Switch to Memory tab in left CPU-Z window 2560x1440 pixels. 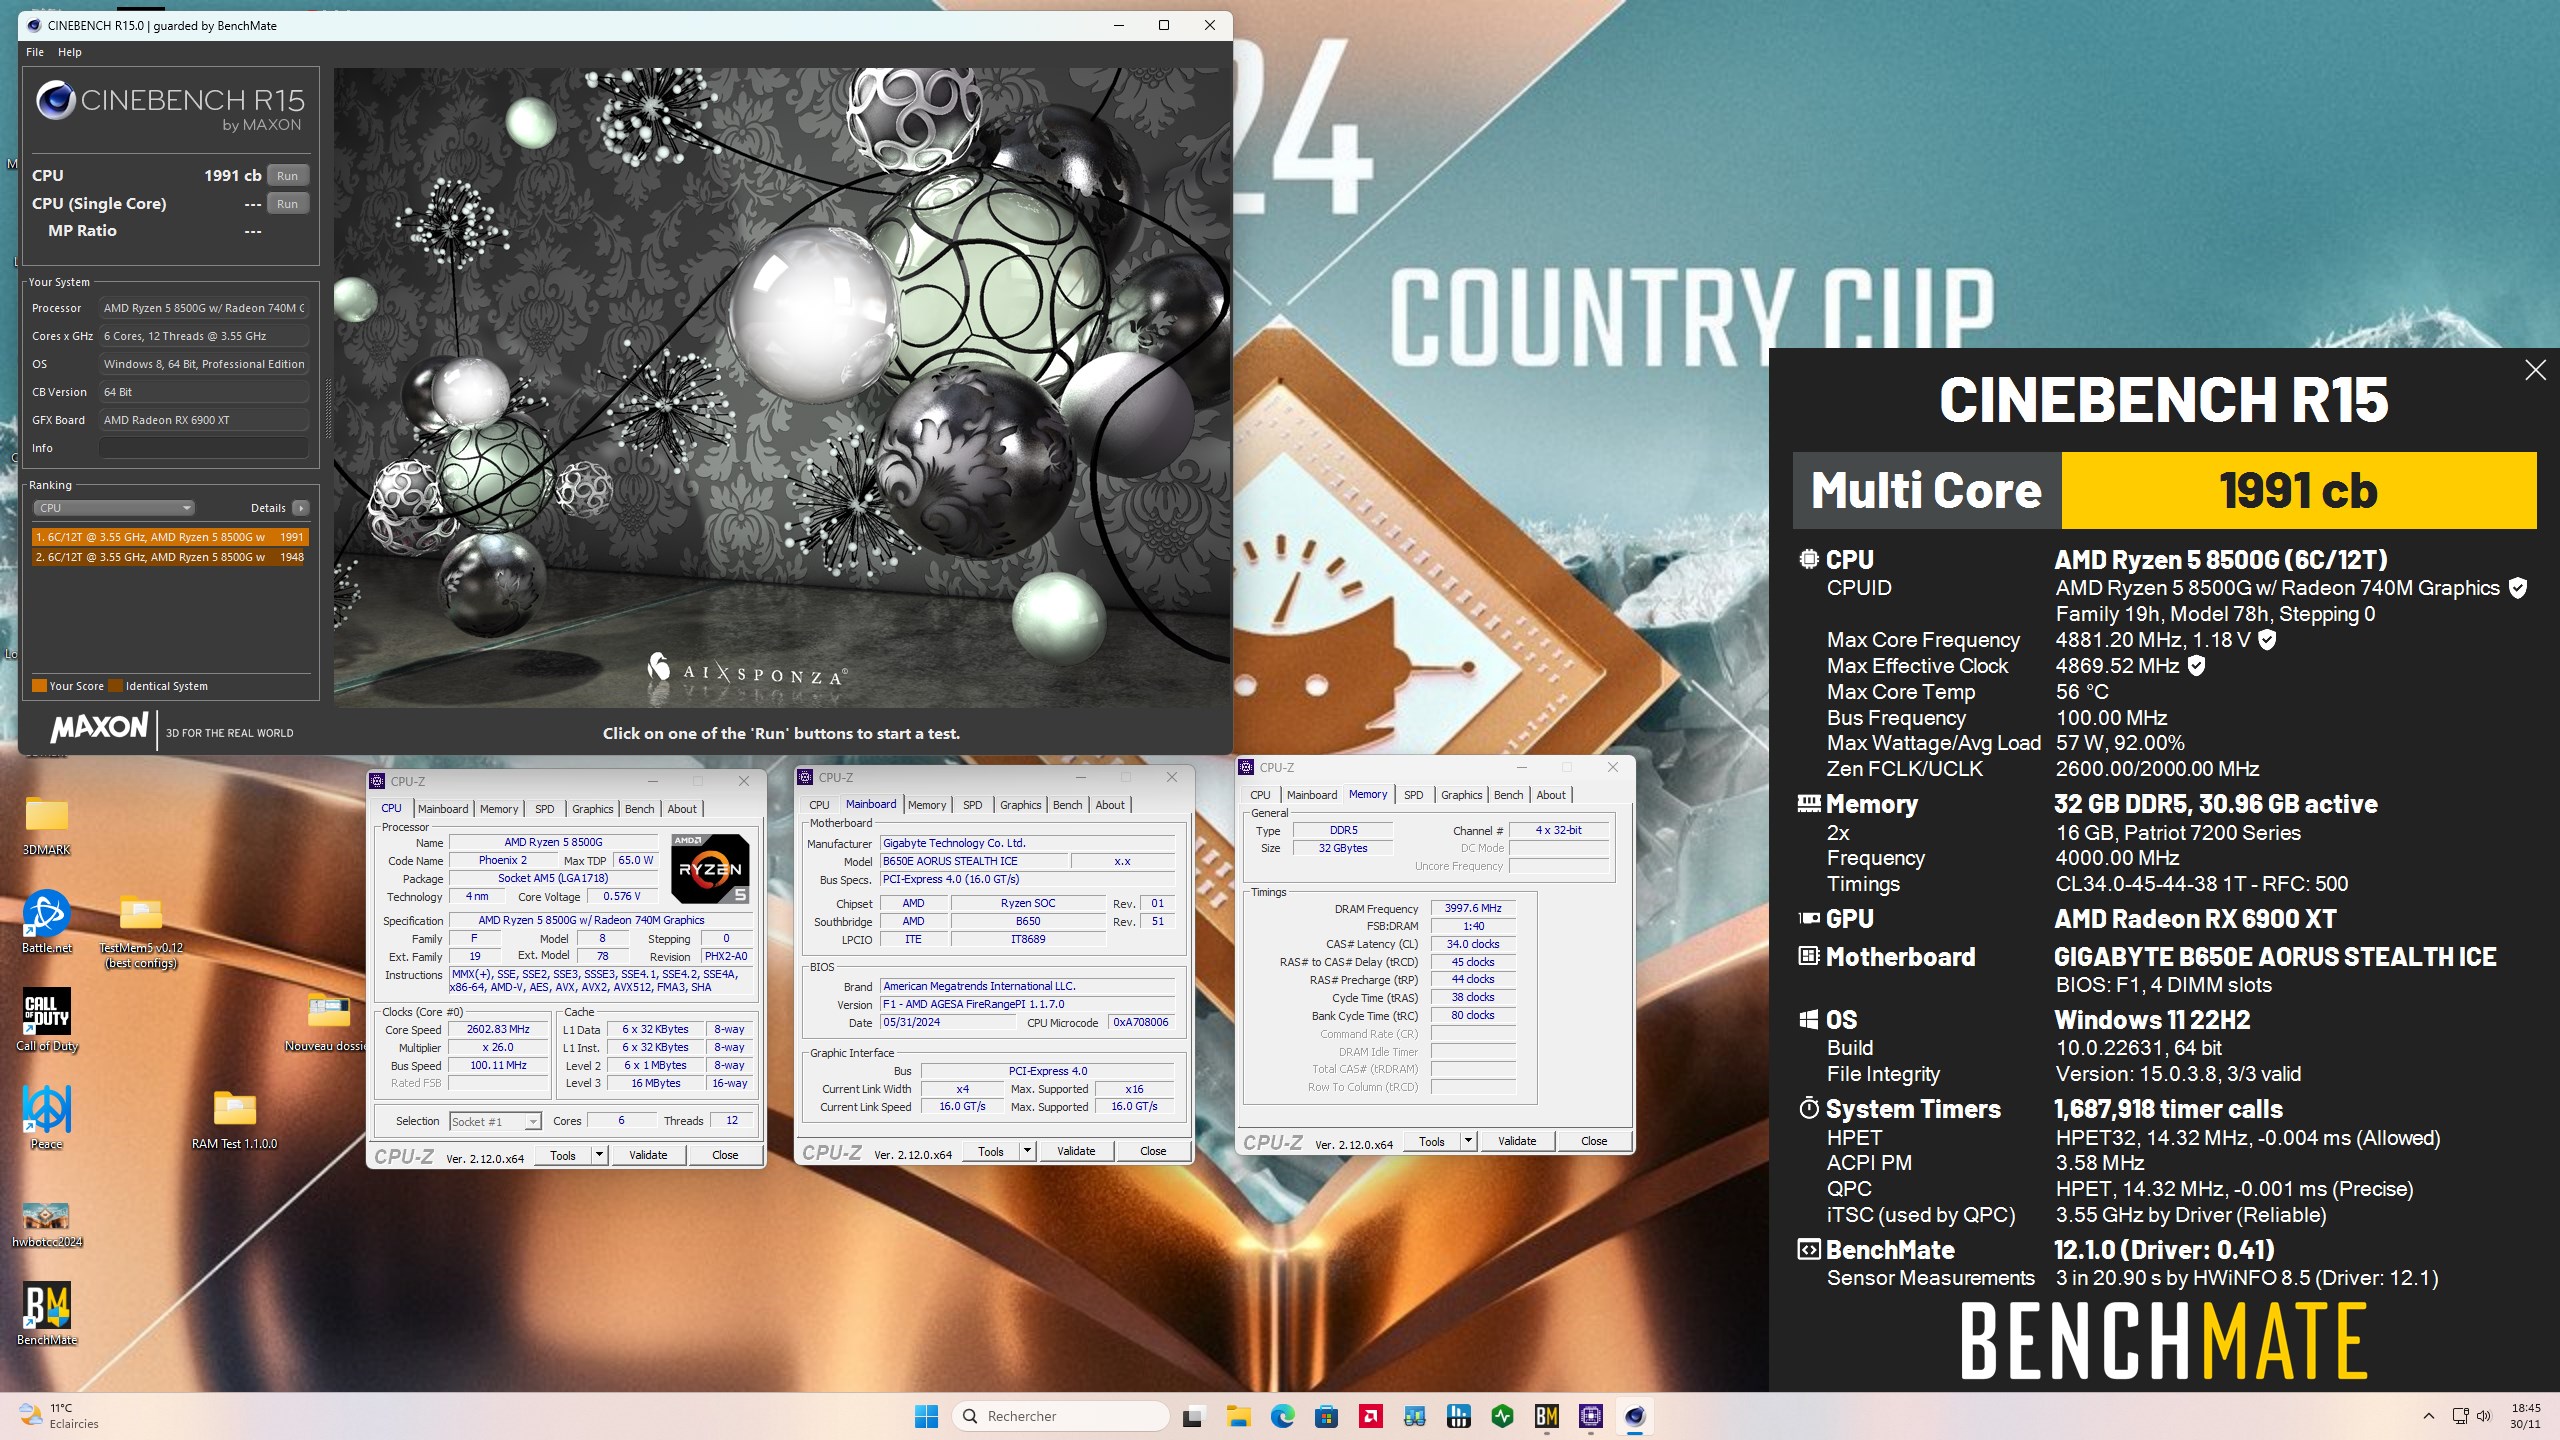click(x=498, y=809)
